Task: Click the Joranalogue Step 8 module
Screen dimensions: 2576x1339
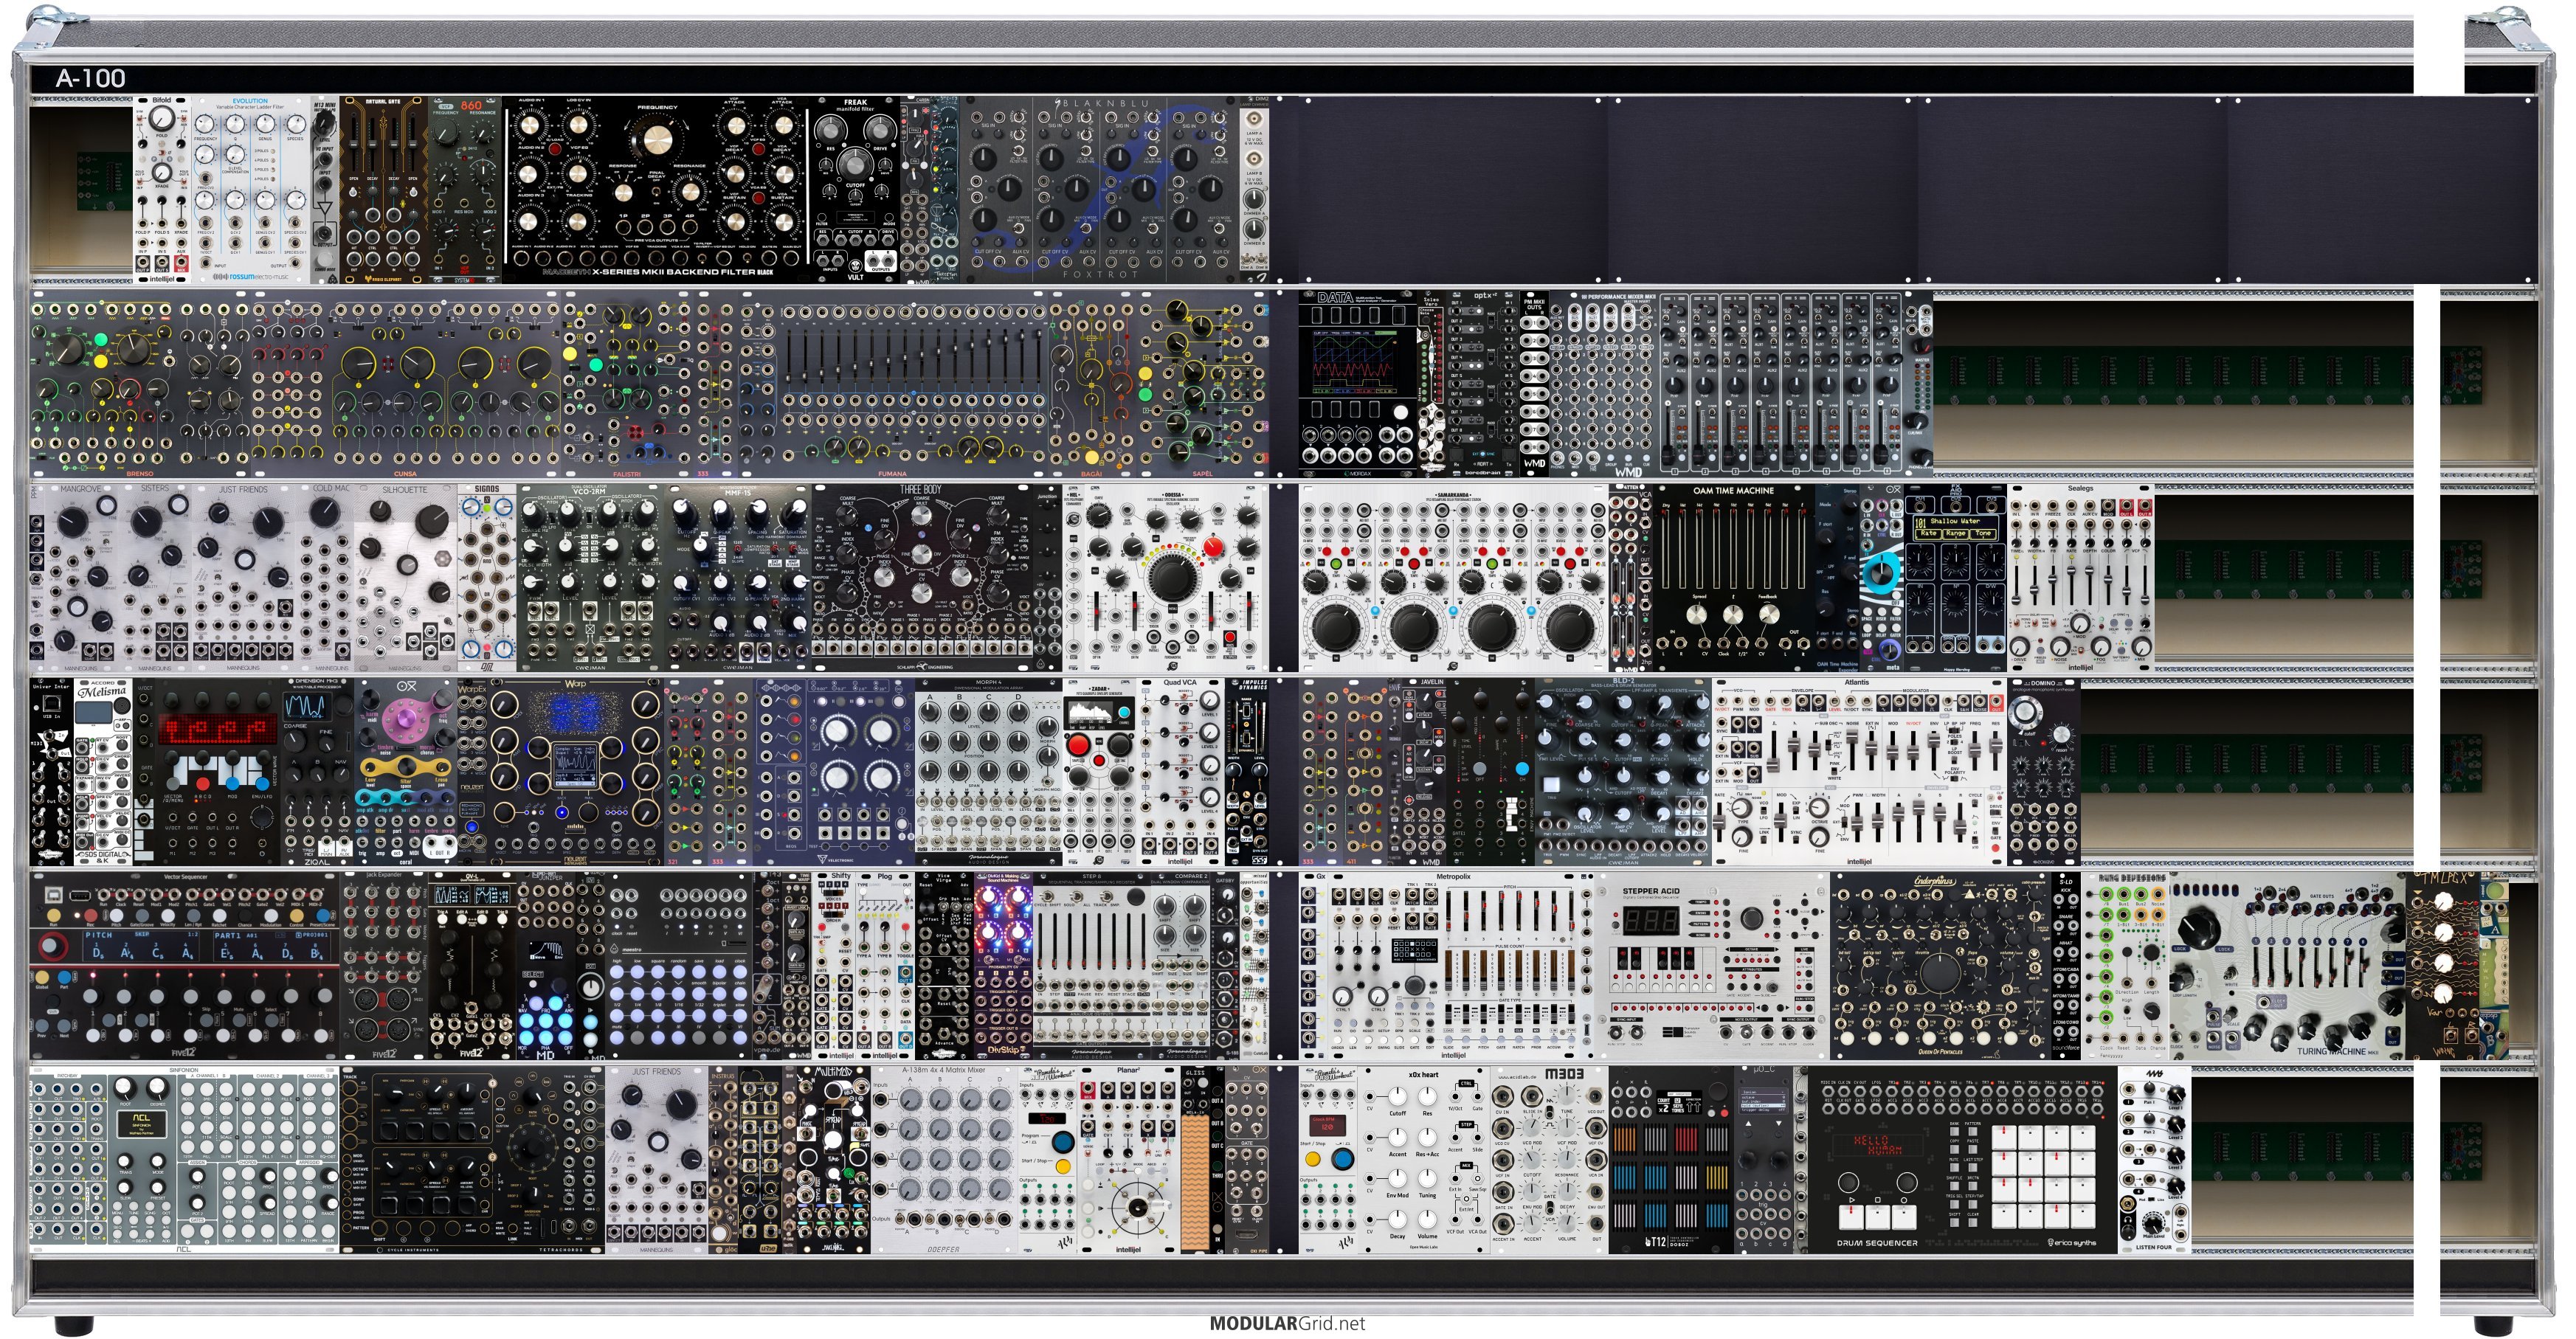Action: 1091,966
